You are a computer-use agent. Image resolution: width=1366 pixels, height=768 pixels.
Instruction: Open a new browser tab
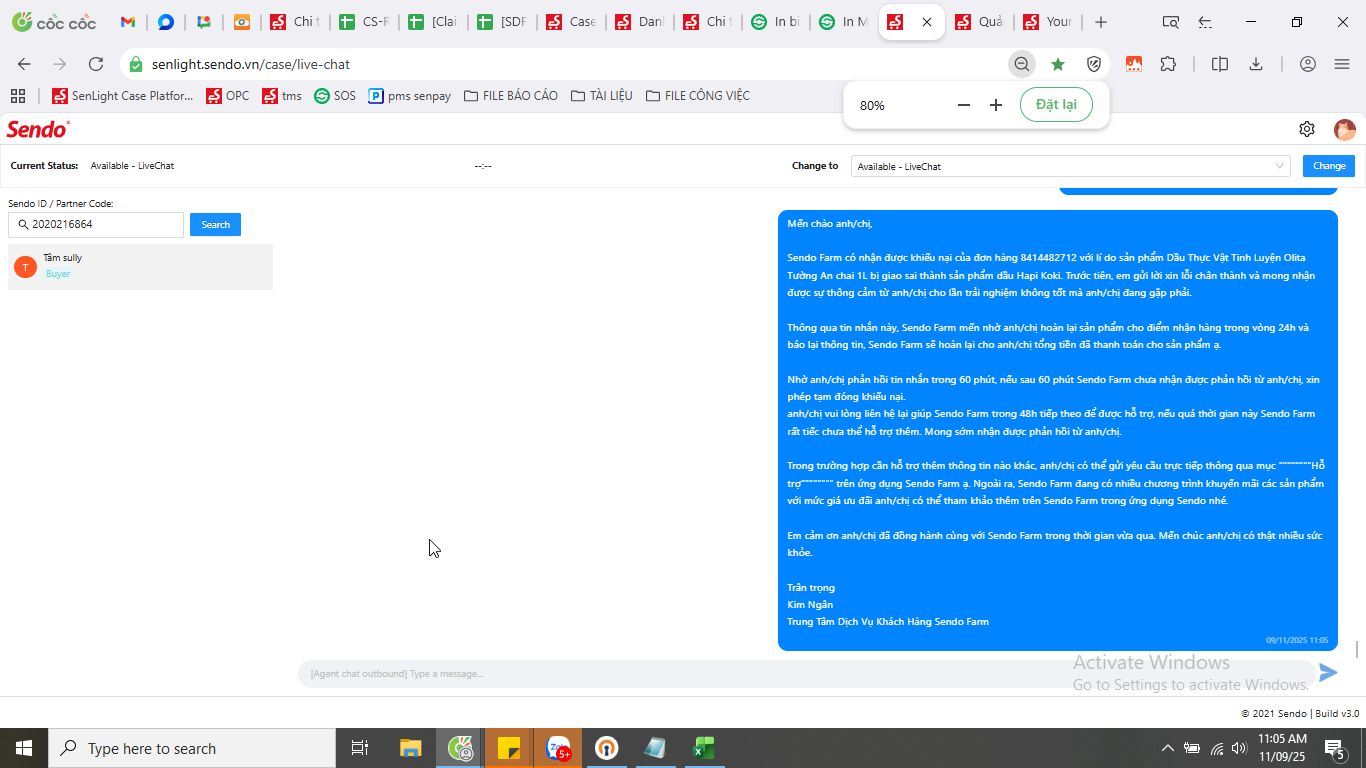[x=1101, y=22]
